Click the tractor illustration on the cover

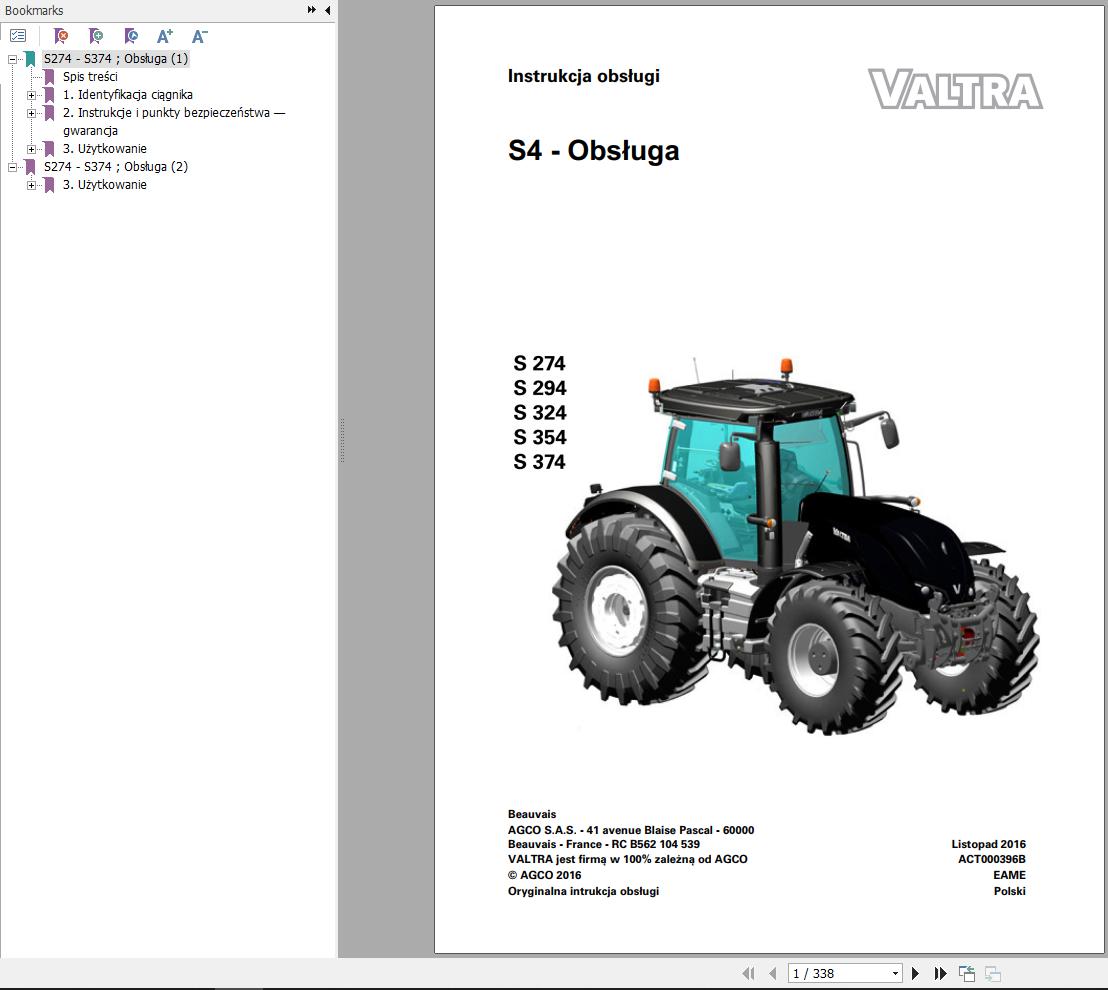click(796, 546)
